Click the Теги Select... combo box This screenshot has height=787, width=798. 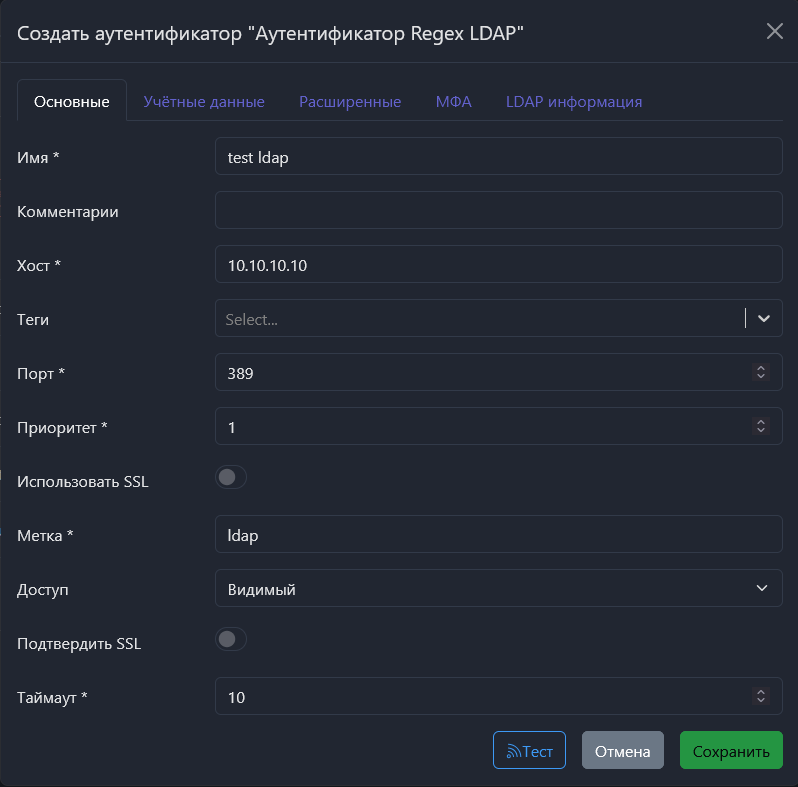478,318
